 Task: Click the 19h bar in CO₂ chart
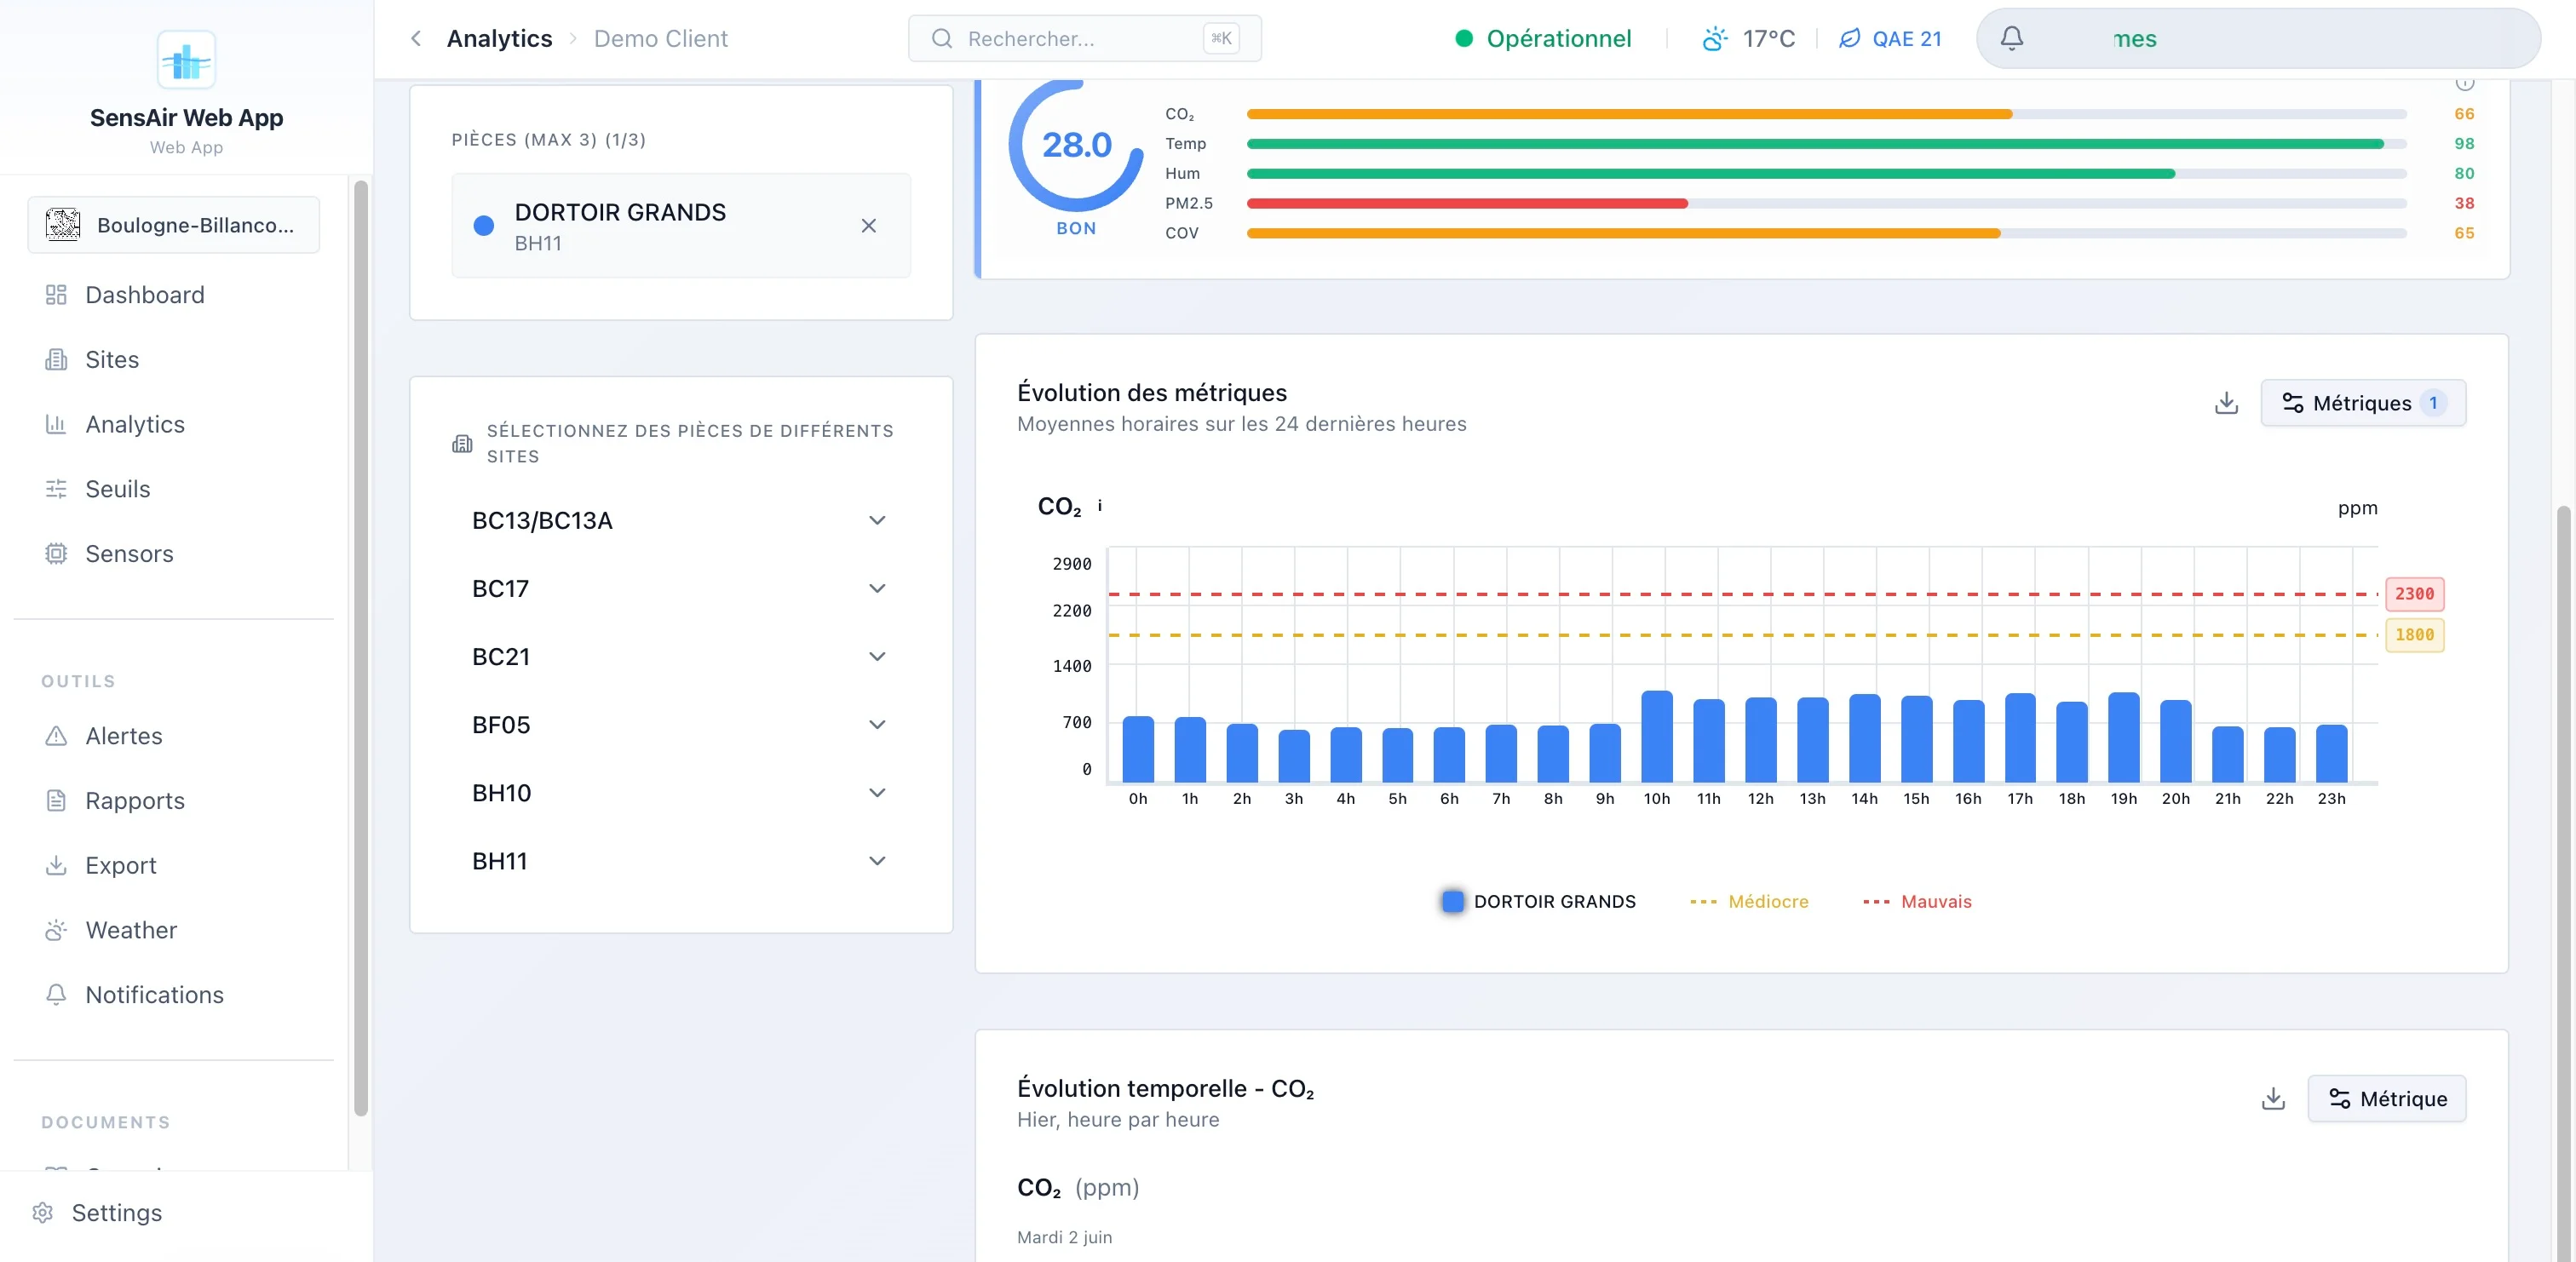point(2123,737)
